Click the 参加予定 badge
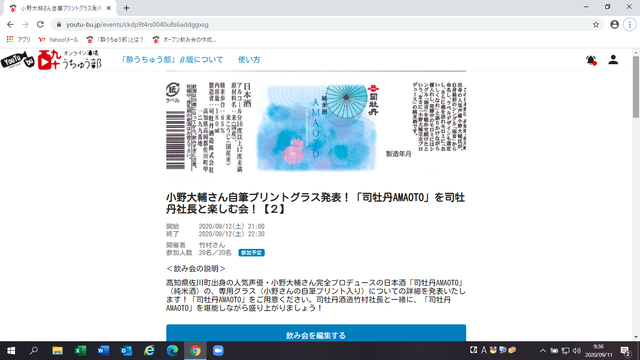The image size is (640, 360). point(251,253)
